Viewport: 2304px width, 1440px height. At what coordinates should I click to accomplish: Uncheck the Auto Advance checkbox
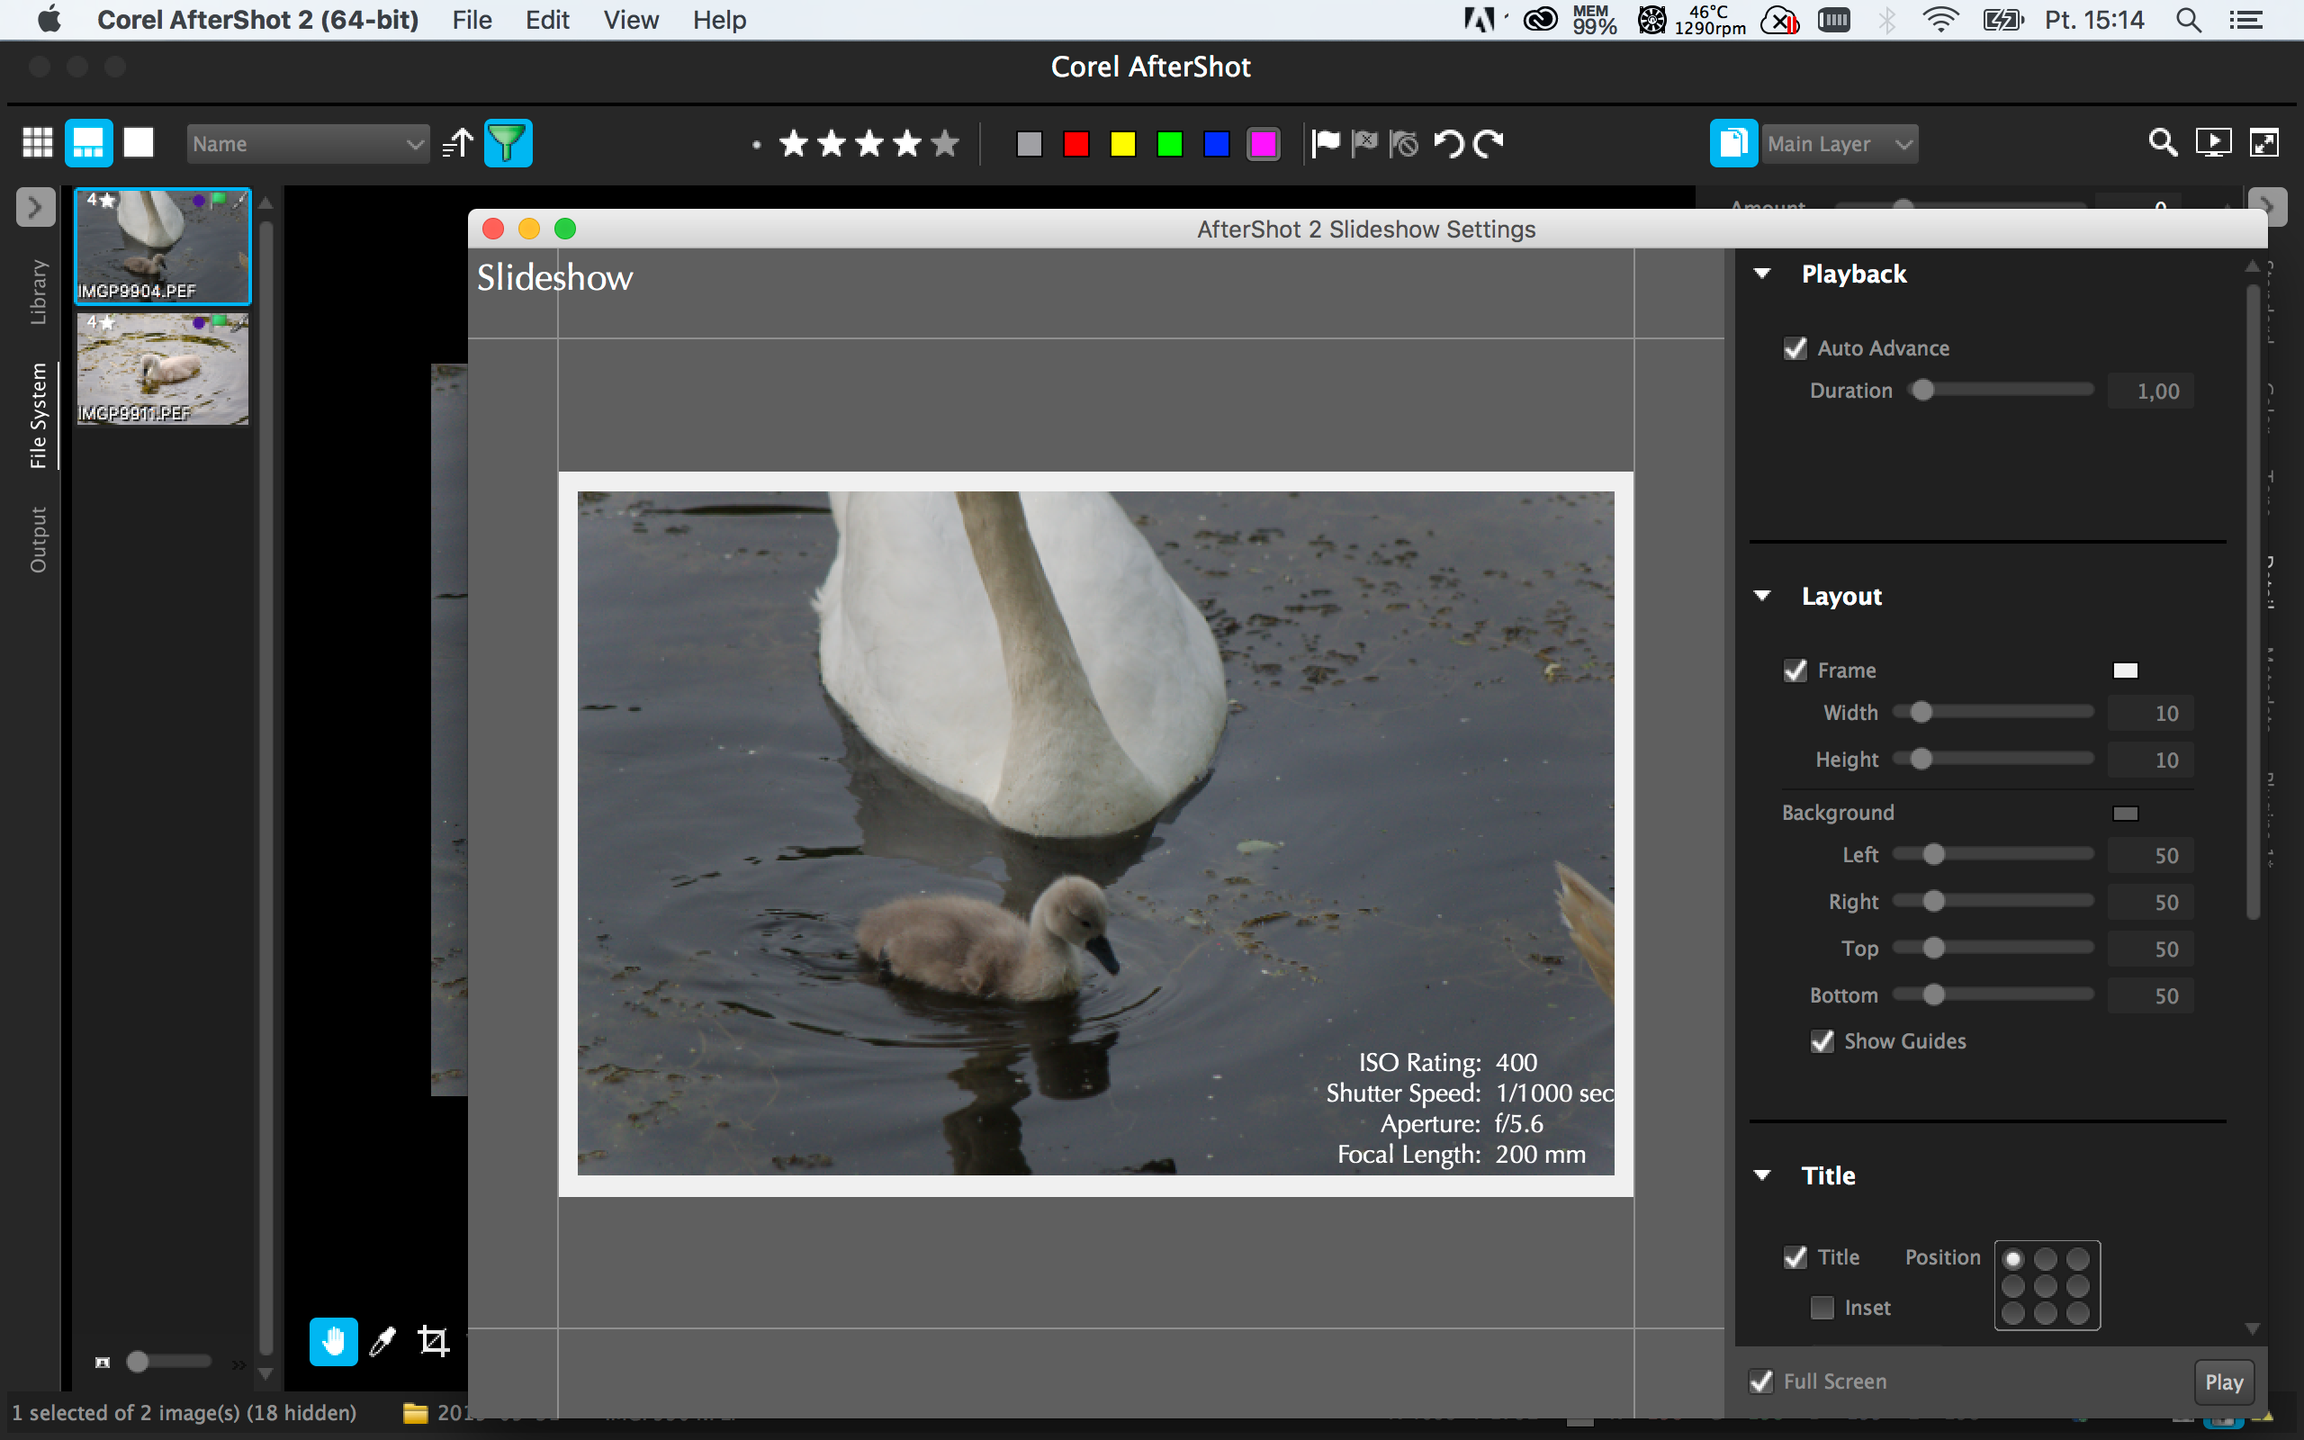1795,348
